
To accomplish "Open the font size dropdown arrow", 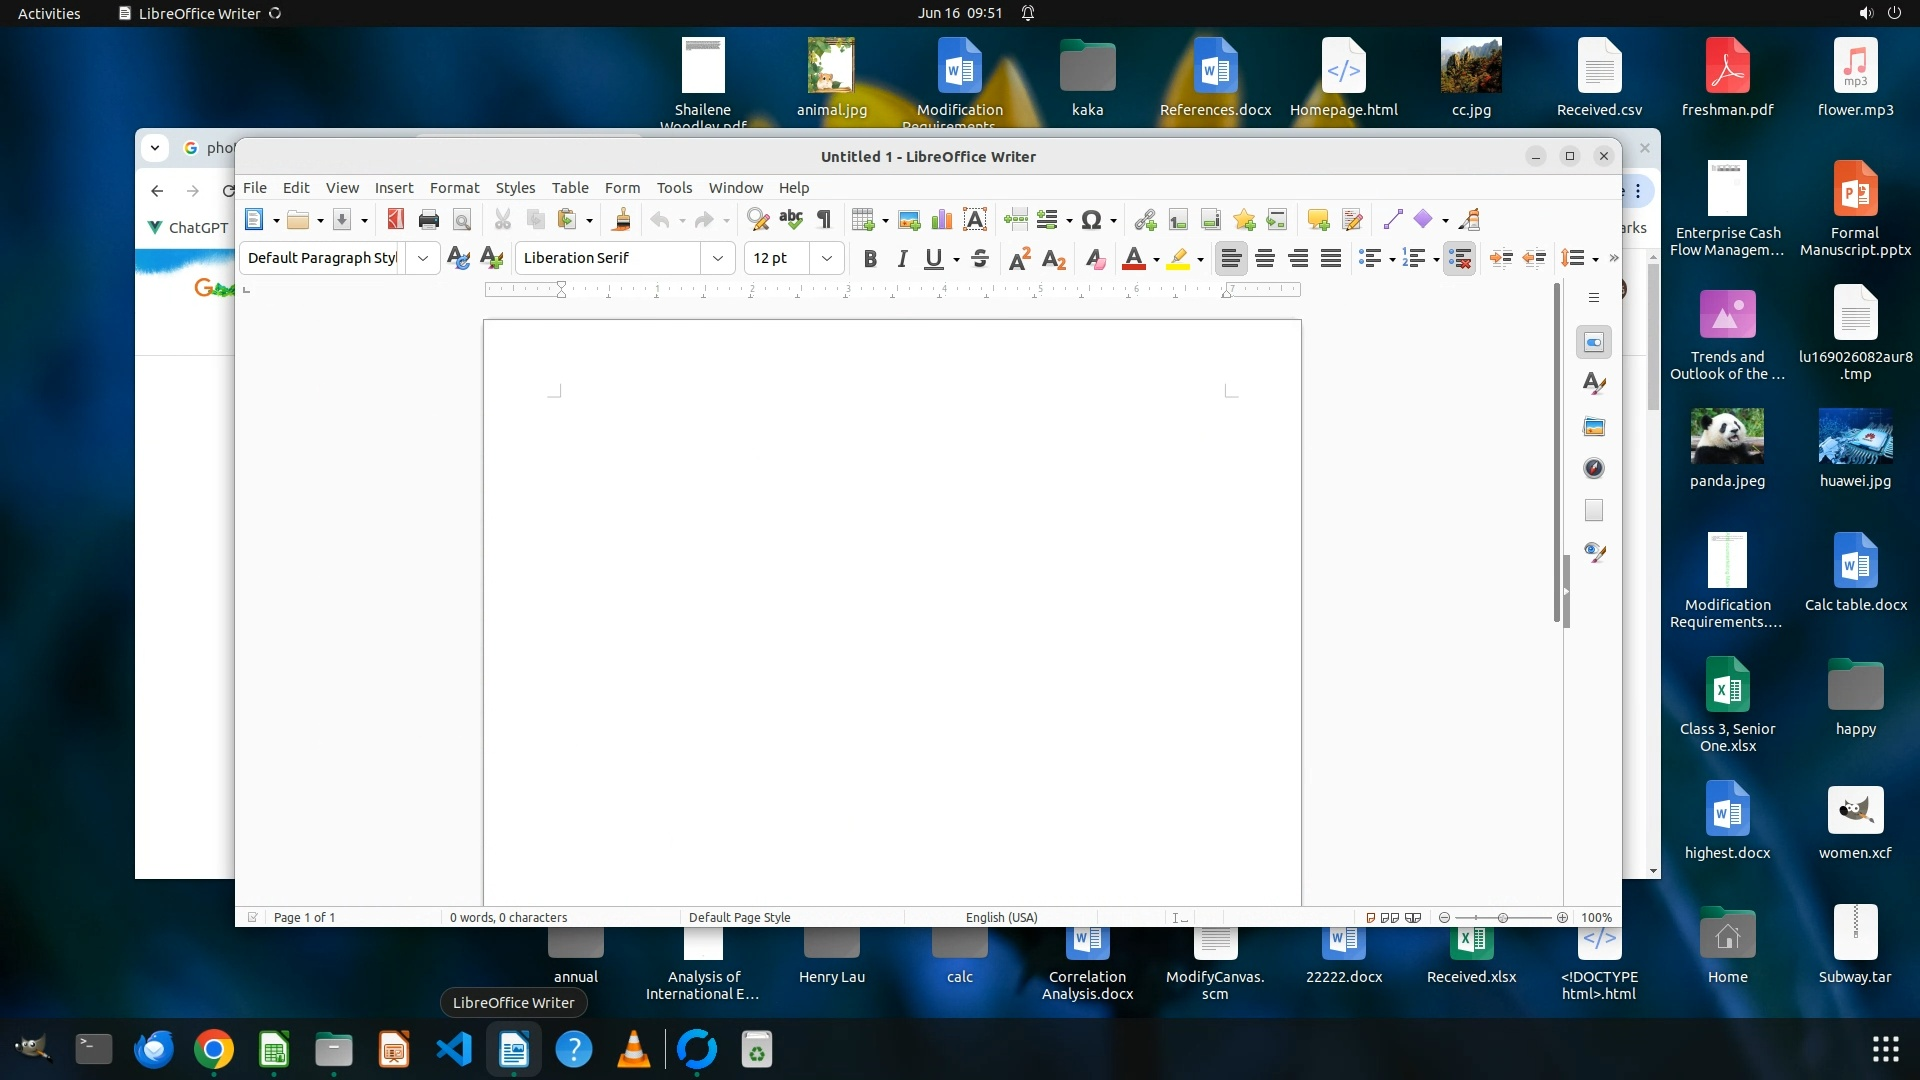I will [x=826, y=258].
